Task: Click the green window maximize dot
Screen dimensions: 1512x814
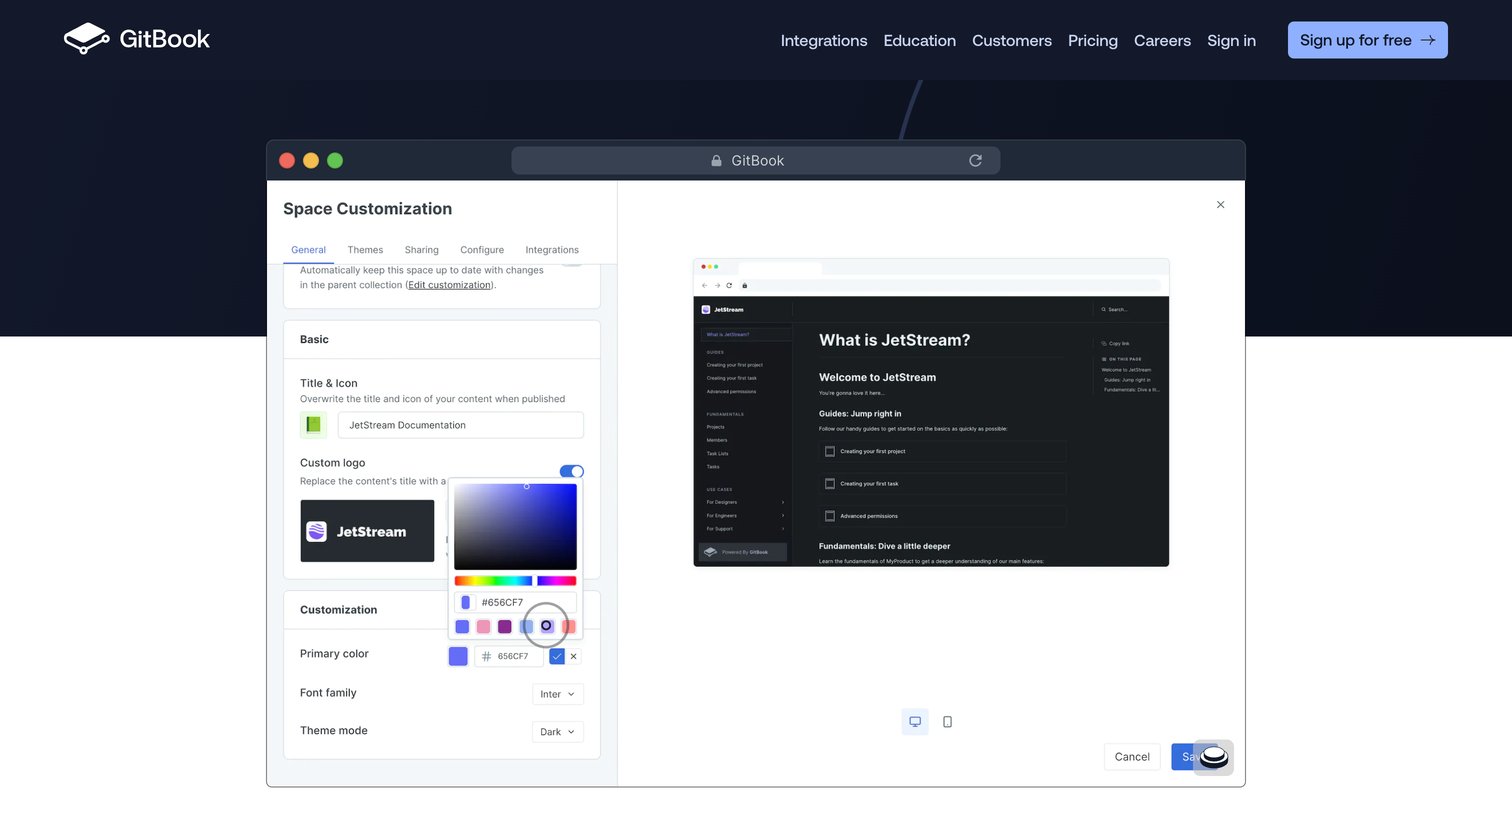Action: (x=335, y=160)
